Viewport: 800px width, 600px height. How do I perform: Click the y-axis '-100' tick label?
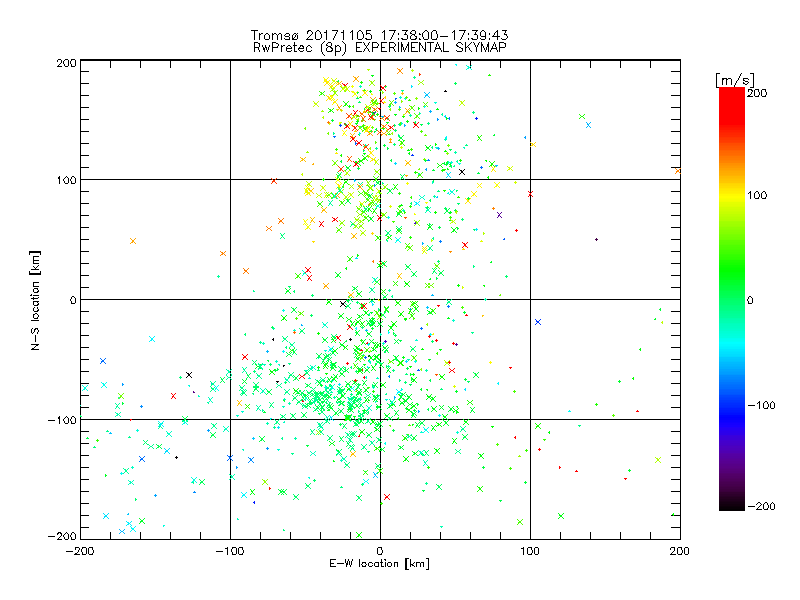[62, 420]
